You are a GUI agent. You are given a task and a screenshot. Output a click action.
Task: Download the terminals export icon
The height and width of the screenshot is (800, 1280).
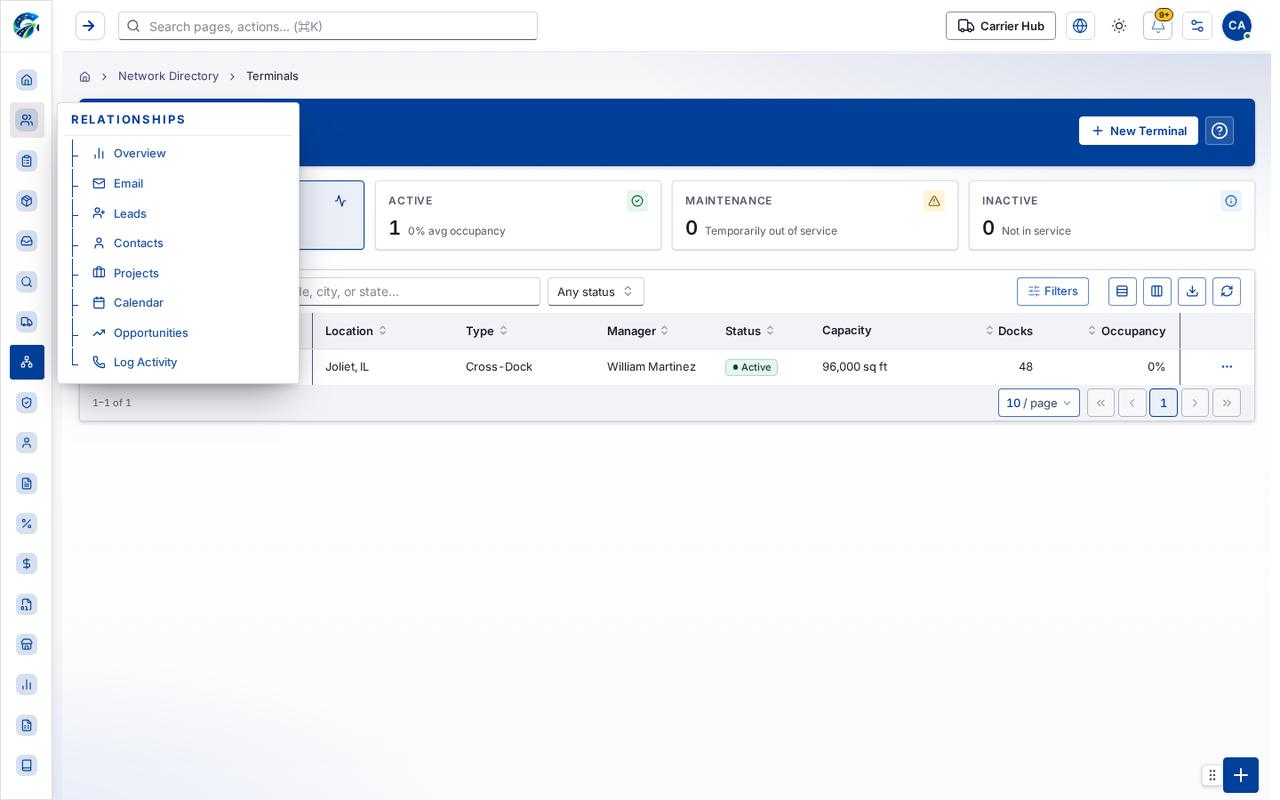click(x=1192, y=291)
